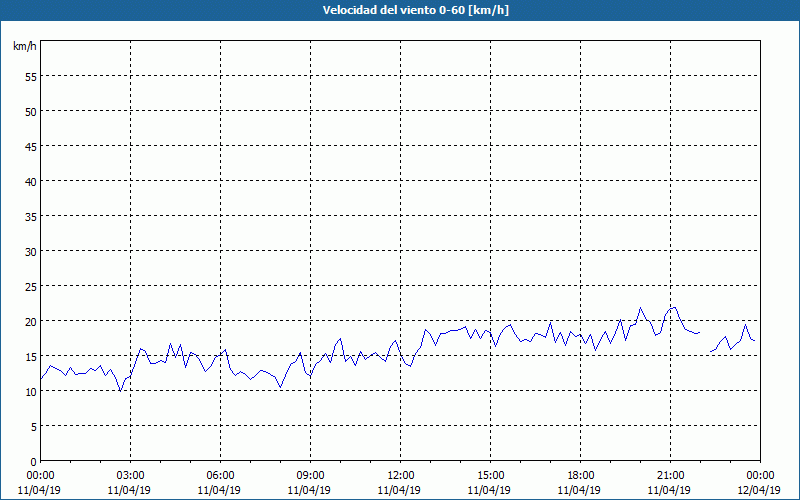Select the 50 value on the y-axis
This screenshot has height=500, width=800.
pyautogui.click(x=31, y=112)
